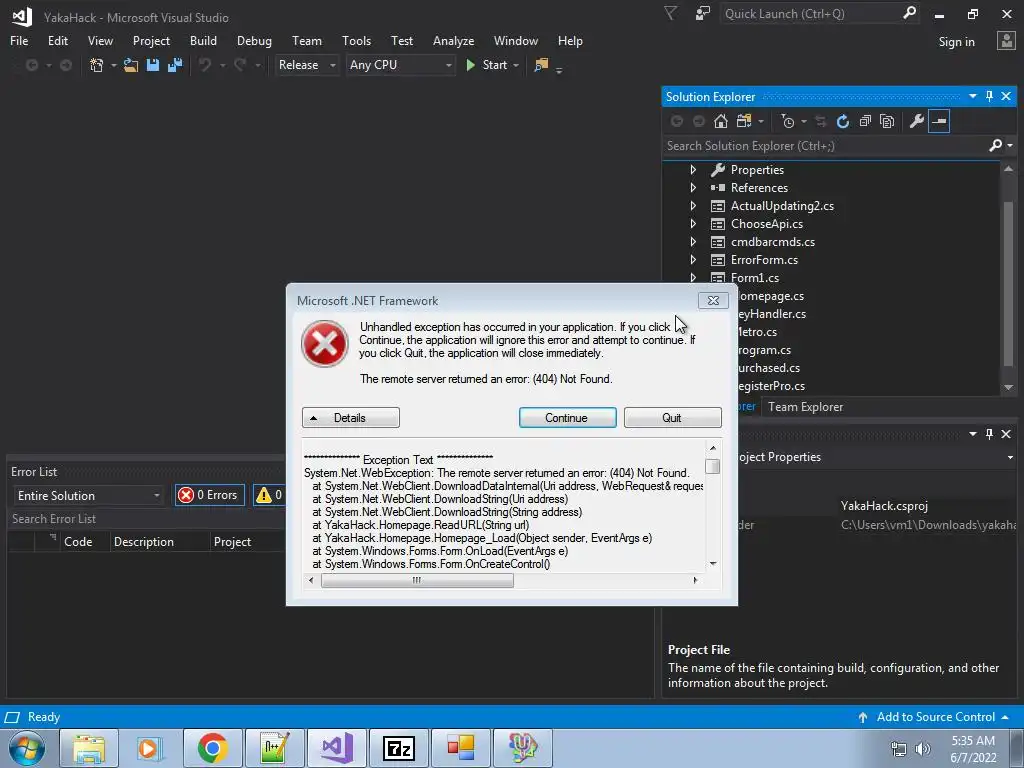The image size is (1024, 768).
Task: Open Windows Explorer from the taskbar
Action: point(89,748)
